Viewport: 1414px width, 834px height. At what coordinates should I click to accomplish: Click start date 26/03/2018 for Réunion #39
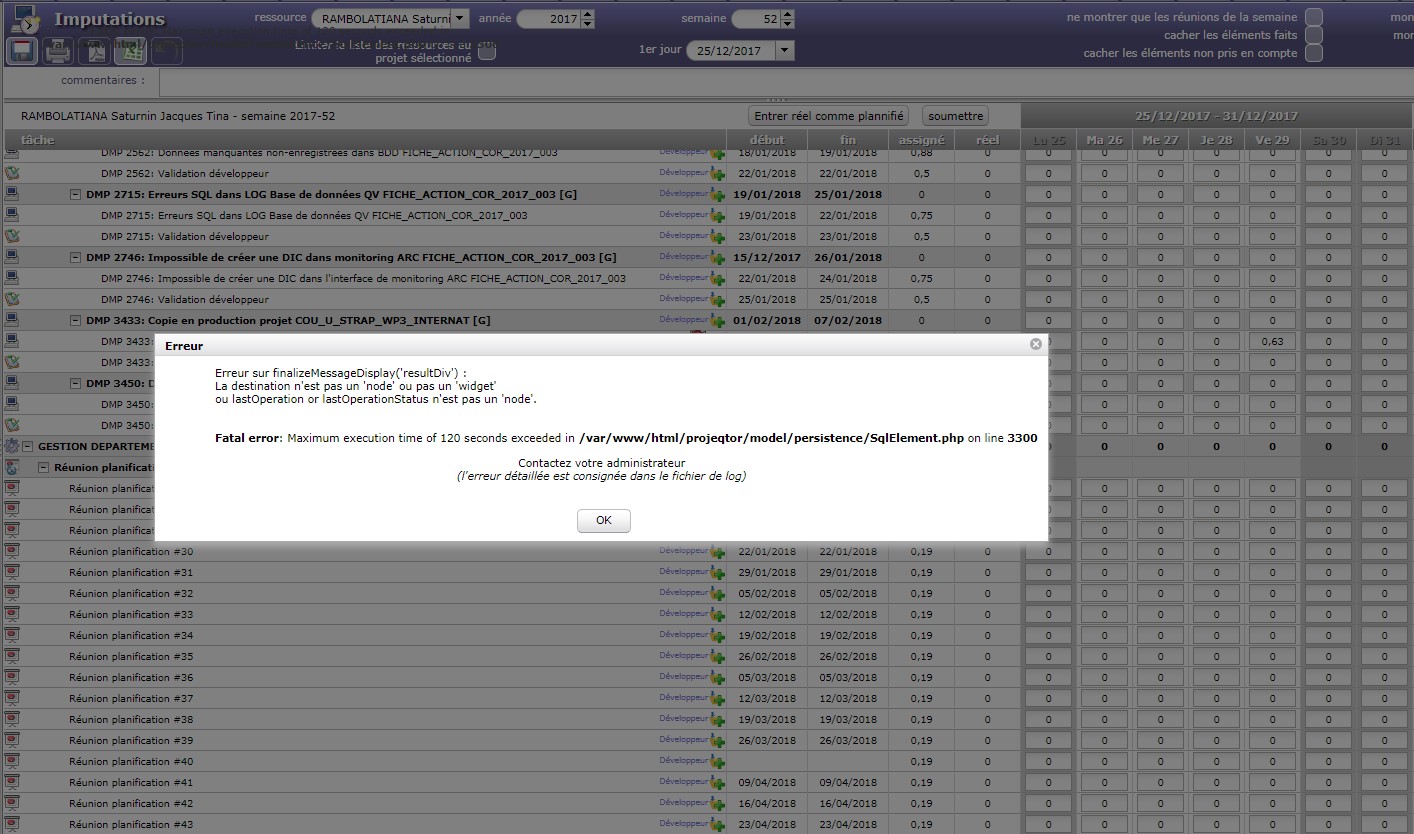point(767,740)
